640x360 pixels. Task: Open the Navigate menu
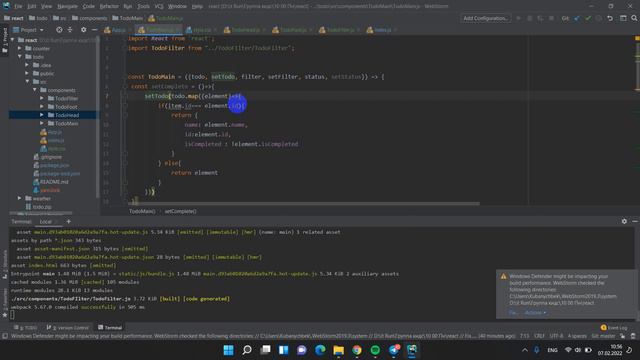pos(67,7)
